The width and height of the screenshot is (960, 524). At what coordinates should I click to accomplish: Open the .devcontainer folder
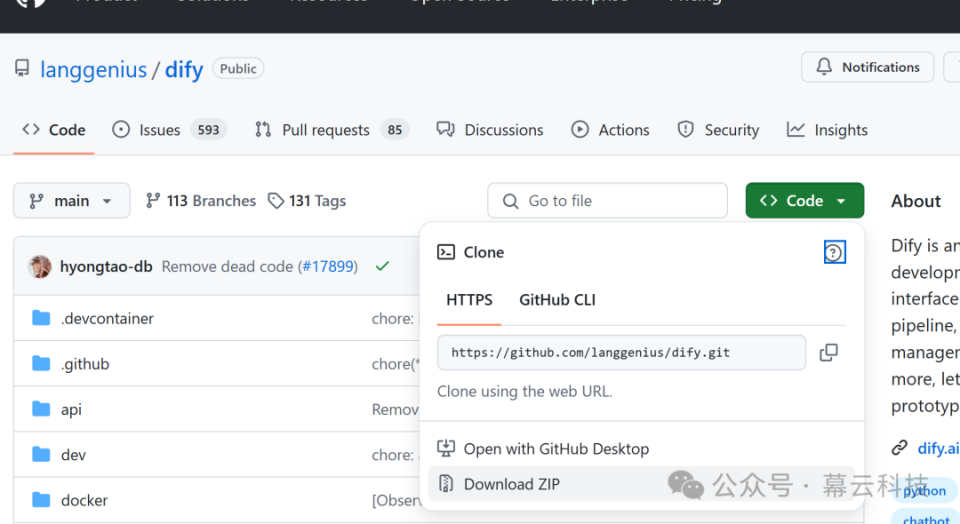click(x=107, y=318)
